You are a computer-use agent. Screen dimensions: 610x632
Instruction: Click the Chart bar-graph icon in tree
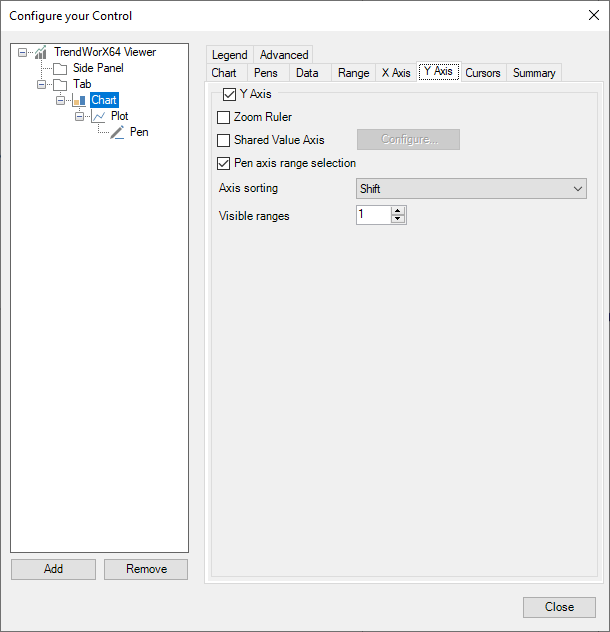pos(79,100)
